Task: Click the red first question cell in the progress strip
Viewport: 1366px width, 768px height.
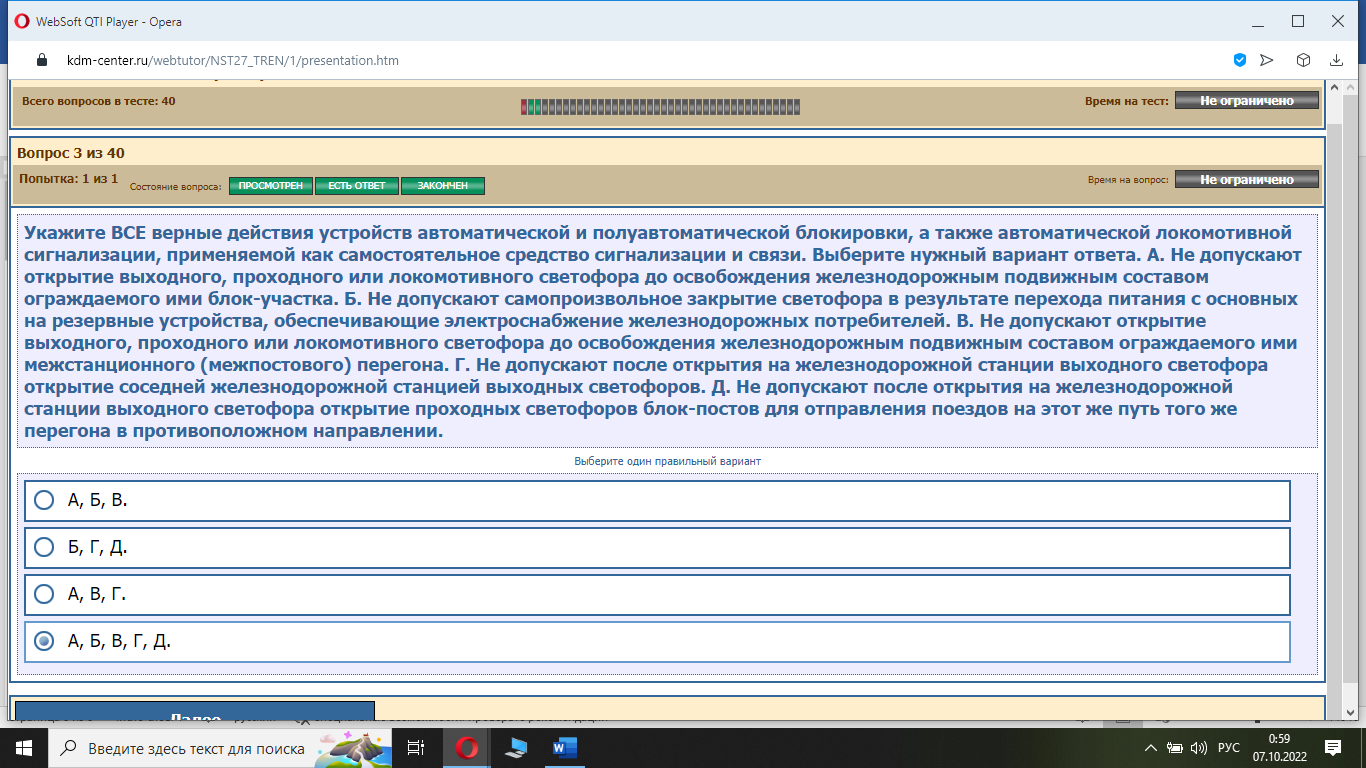Action: click(524, 107)
